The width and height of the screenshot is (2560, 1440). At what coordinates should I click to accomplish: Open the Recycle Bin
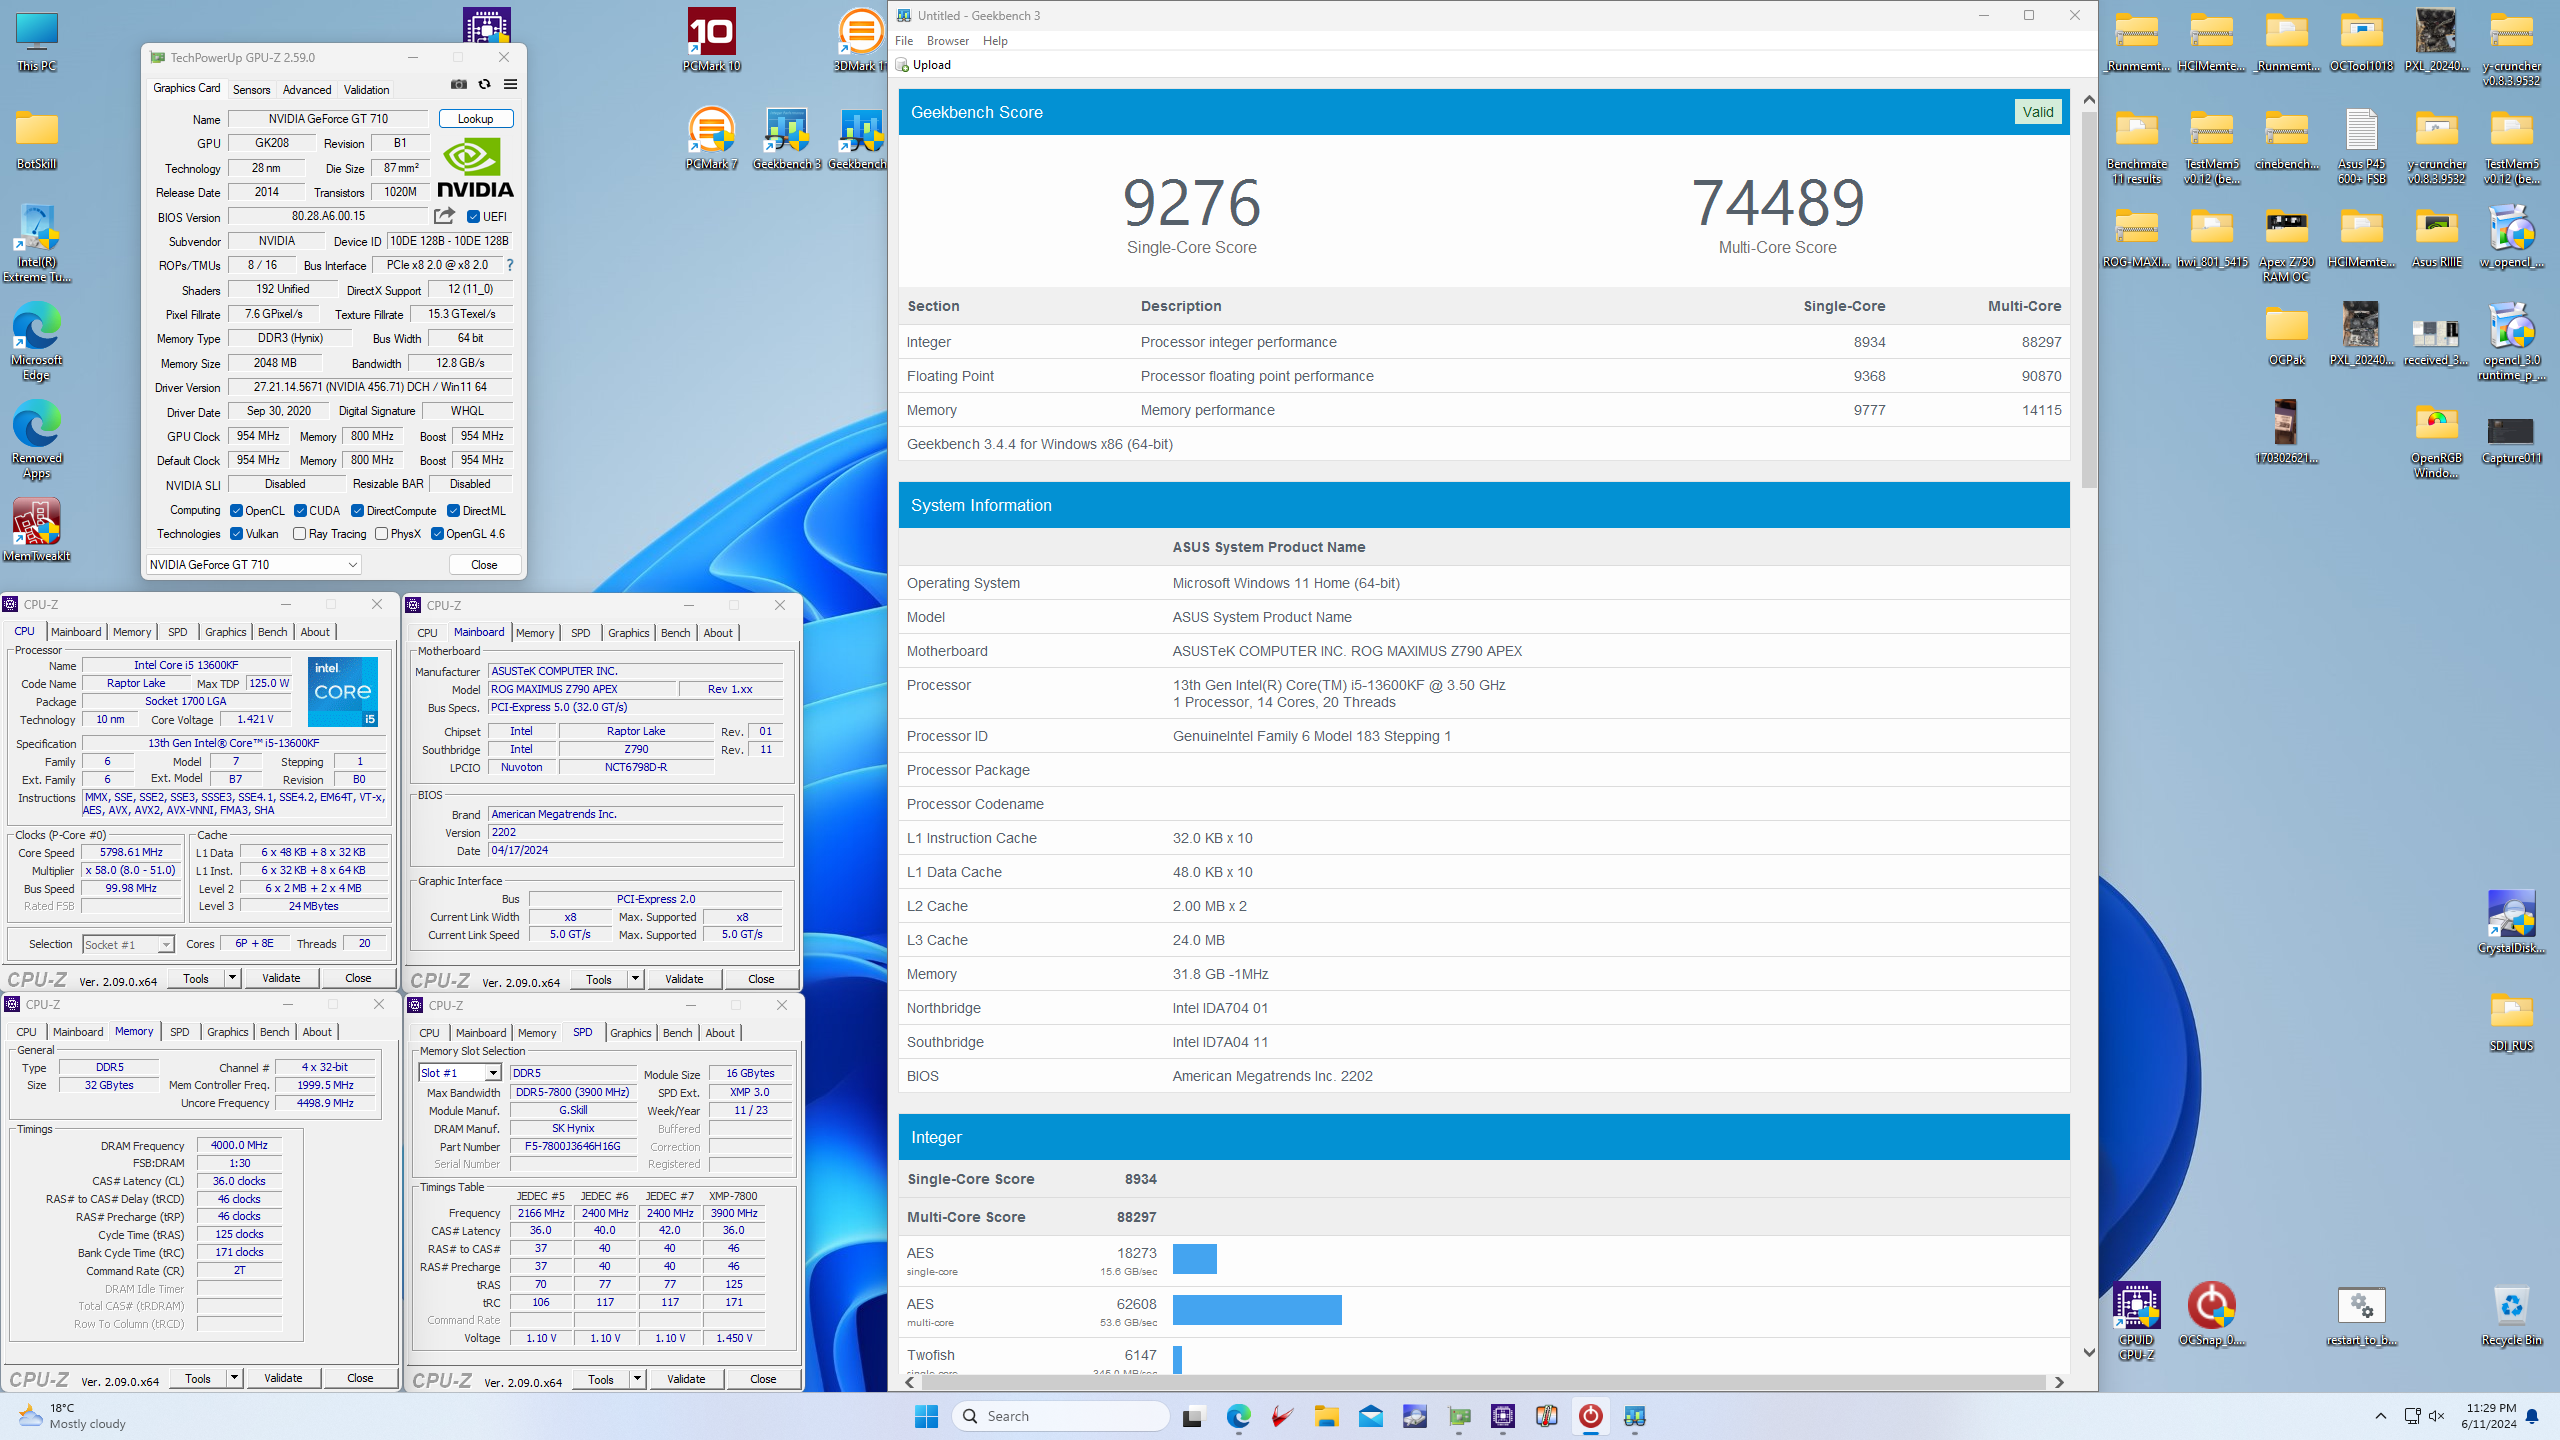[2511, 1314]
